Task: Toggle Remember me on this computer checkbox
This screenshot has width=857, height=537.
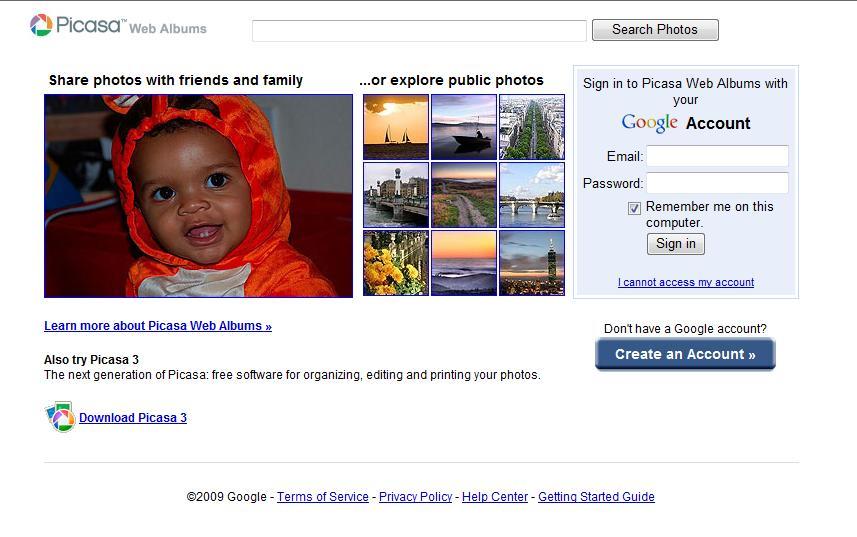Action: 634,208
